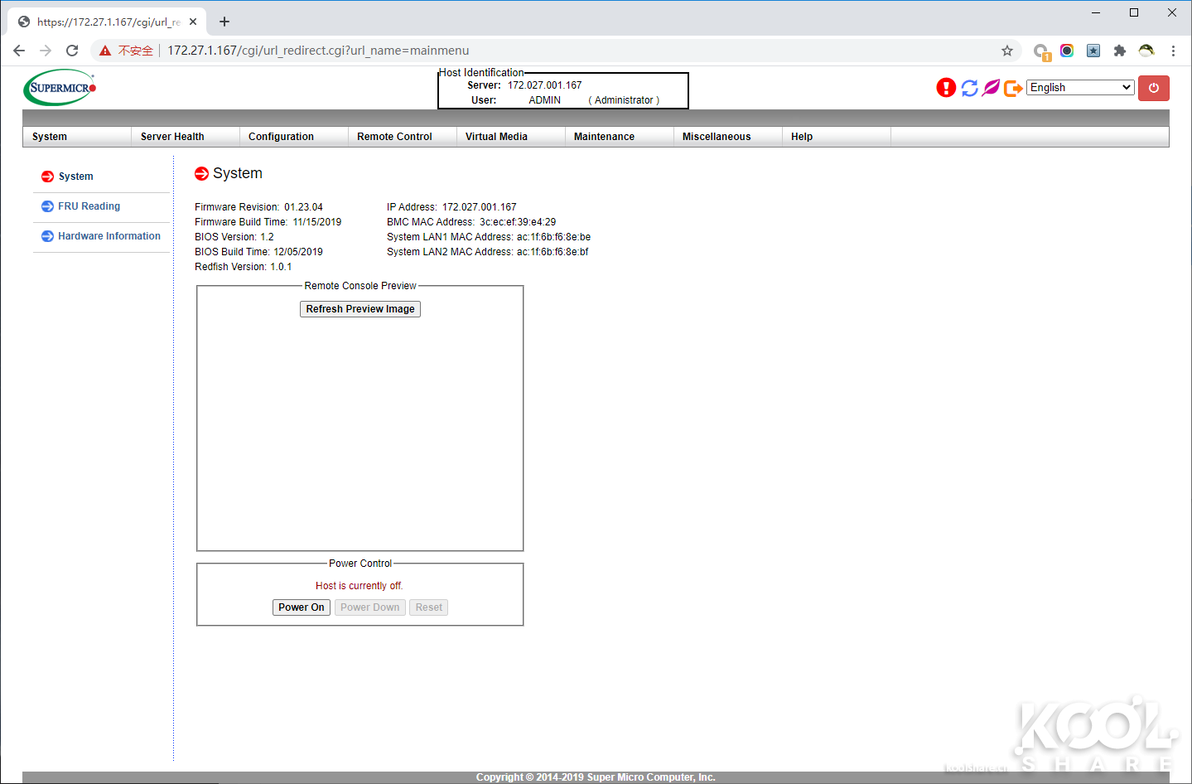Click the Reset button

(x=429, y=608)
